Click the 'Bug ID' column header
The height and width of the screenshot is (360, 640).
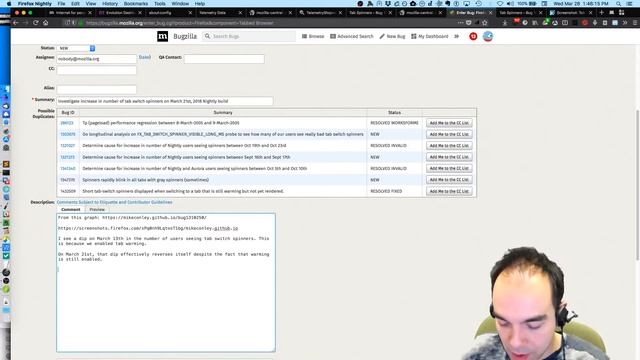point(68,112)
